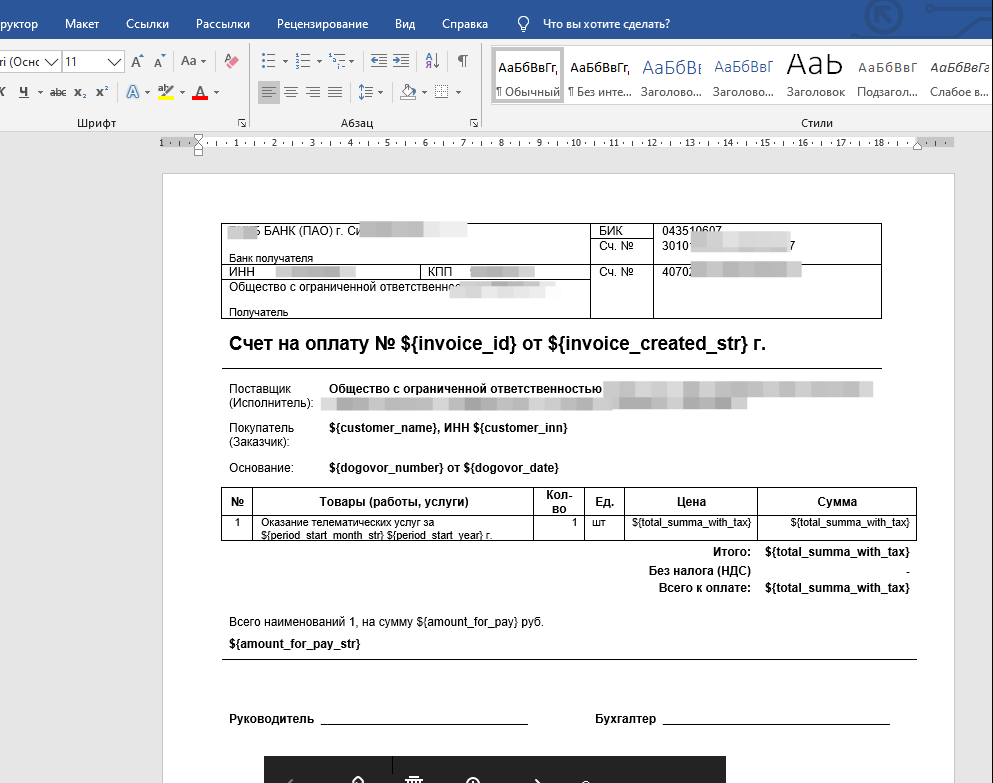Open the font size dropdown
The height and width of the screenshot is (783, 993).
[x=115, y=62]
